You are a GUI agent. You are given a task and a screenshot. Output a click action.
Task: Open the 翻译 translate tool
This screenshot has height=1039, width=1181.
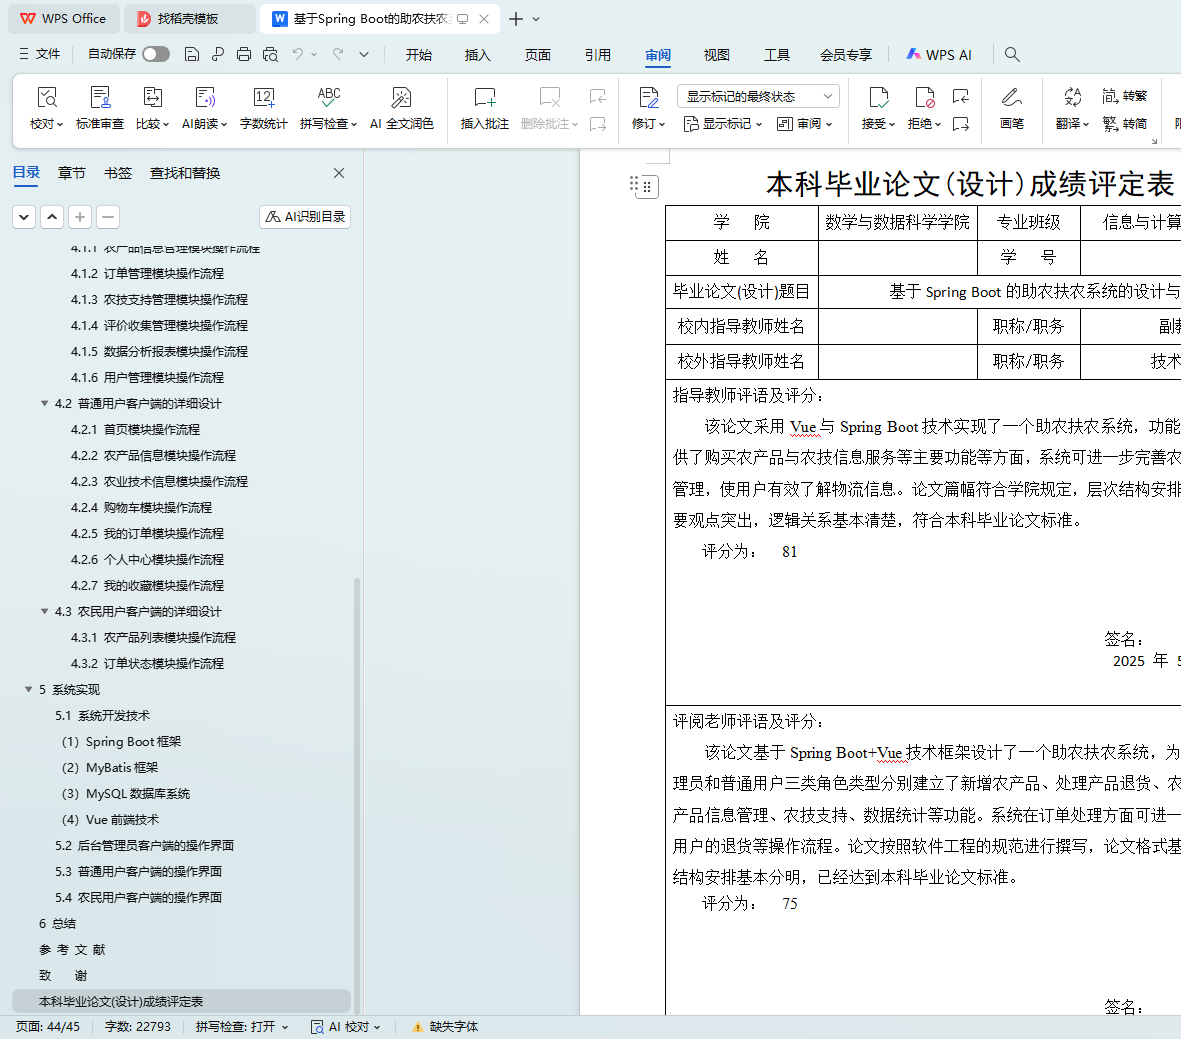point(1072,108)
